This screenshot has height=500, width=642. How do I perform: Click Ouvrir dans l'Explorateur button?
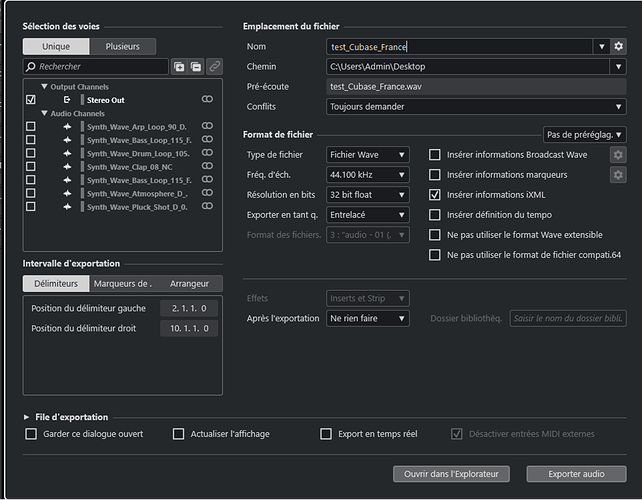[451, 474]
